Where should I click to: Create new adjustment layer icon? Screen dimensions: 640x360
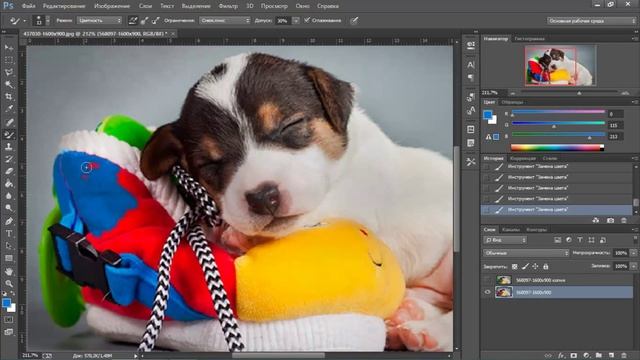click(x=586, y=356)
